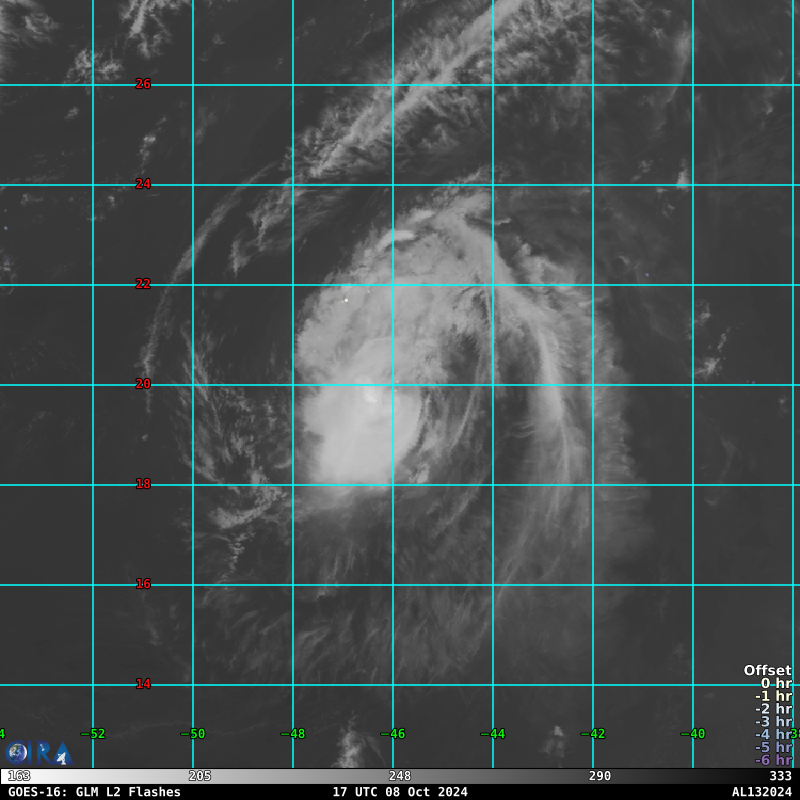This screenshot has height=800, width=800.
Task: Click the -5 hr offset legend entry
Action: point(773,747)
